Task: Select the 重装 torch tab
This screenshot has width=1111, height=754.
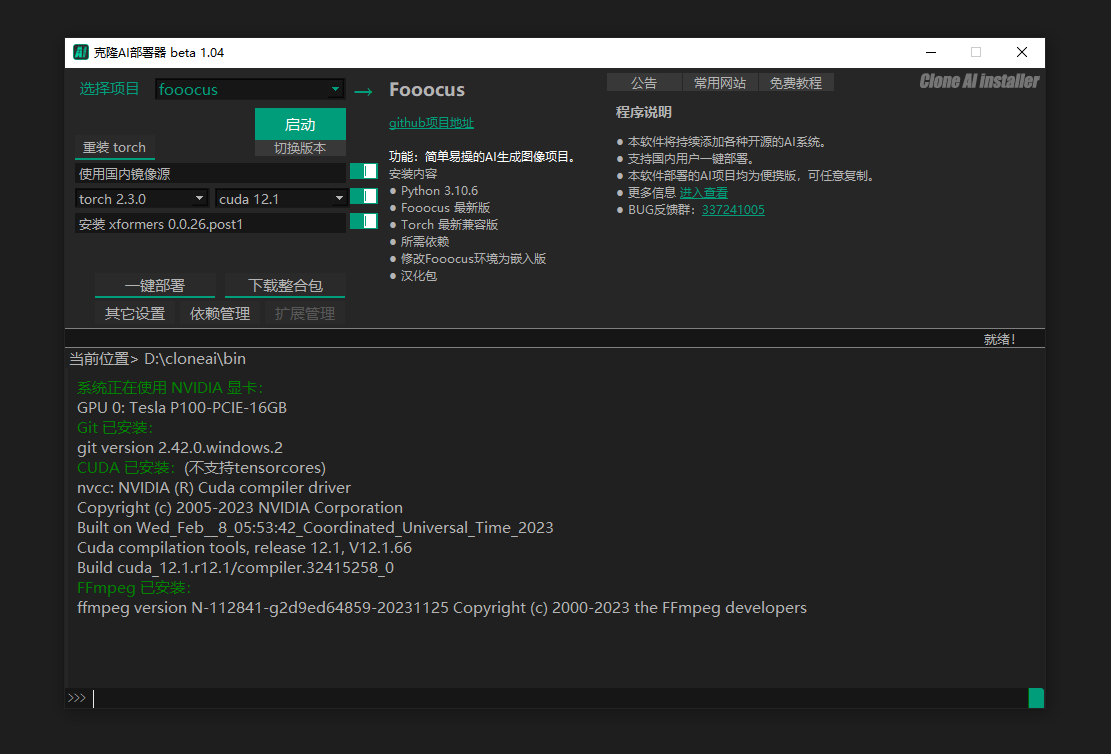Action: click(115, 147)
